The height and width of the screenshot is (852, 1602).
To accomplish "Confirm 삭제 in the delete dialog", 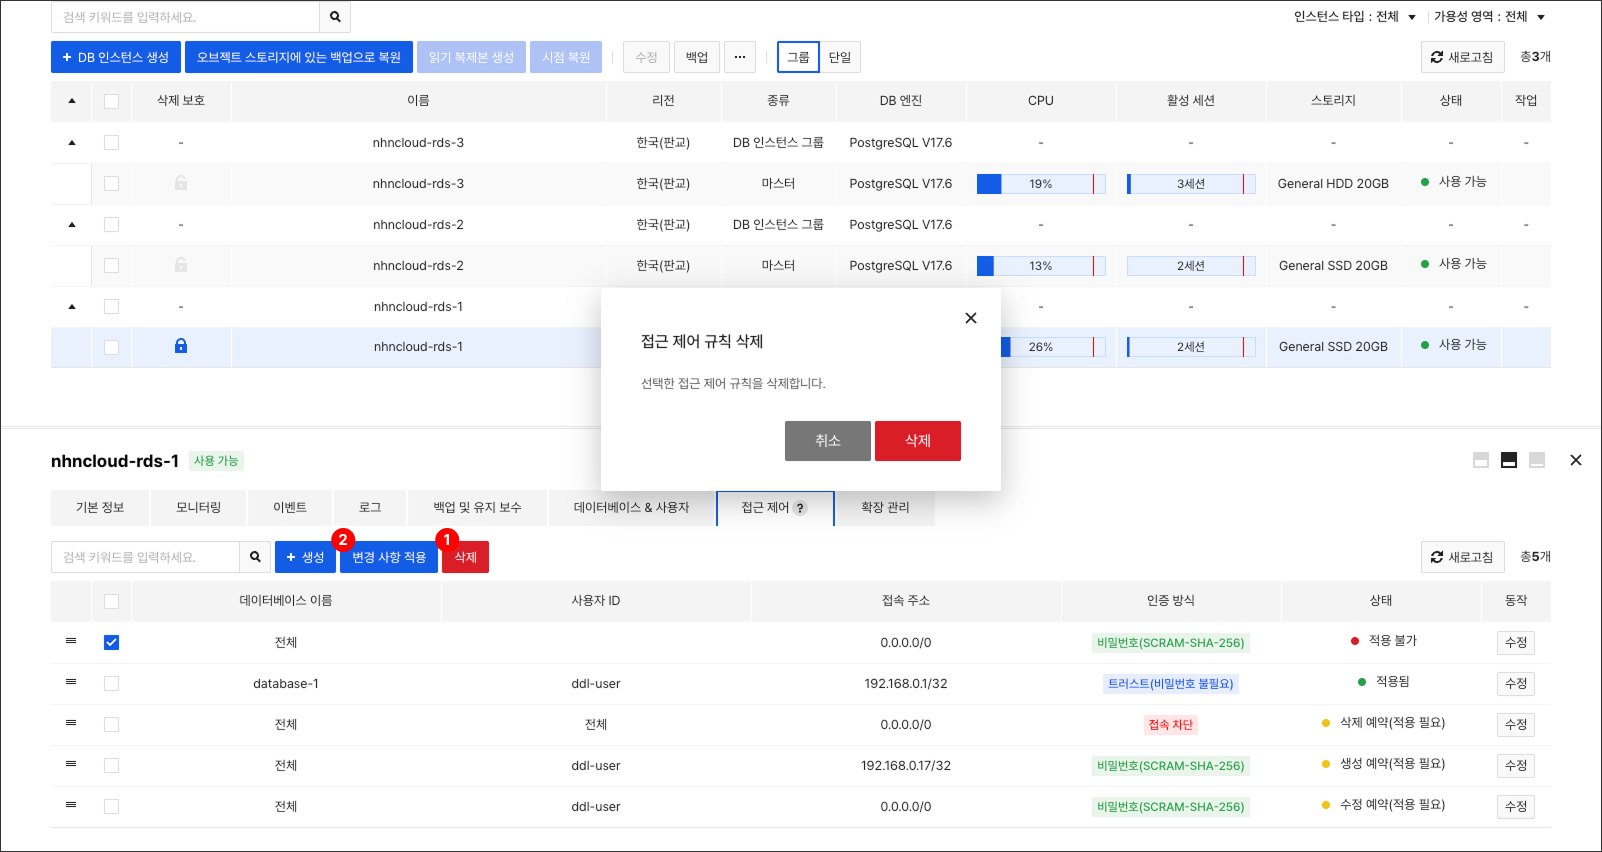I will [x=918, y=441].
